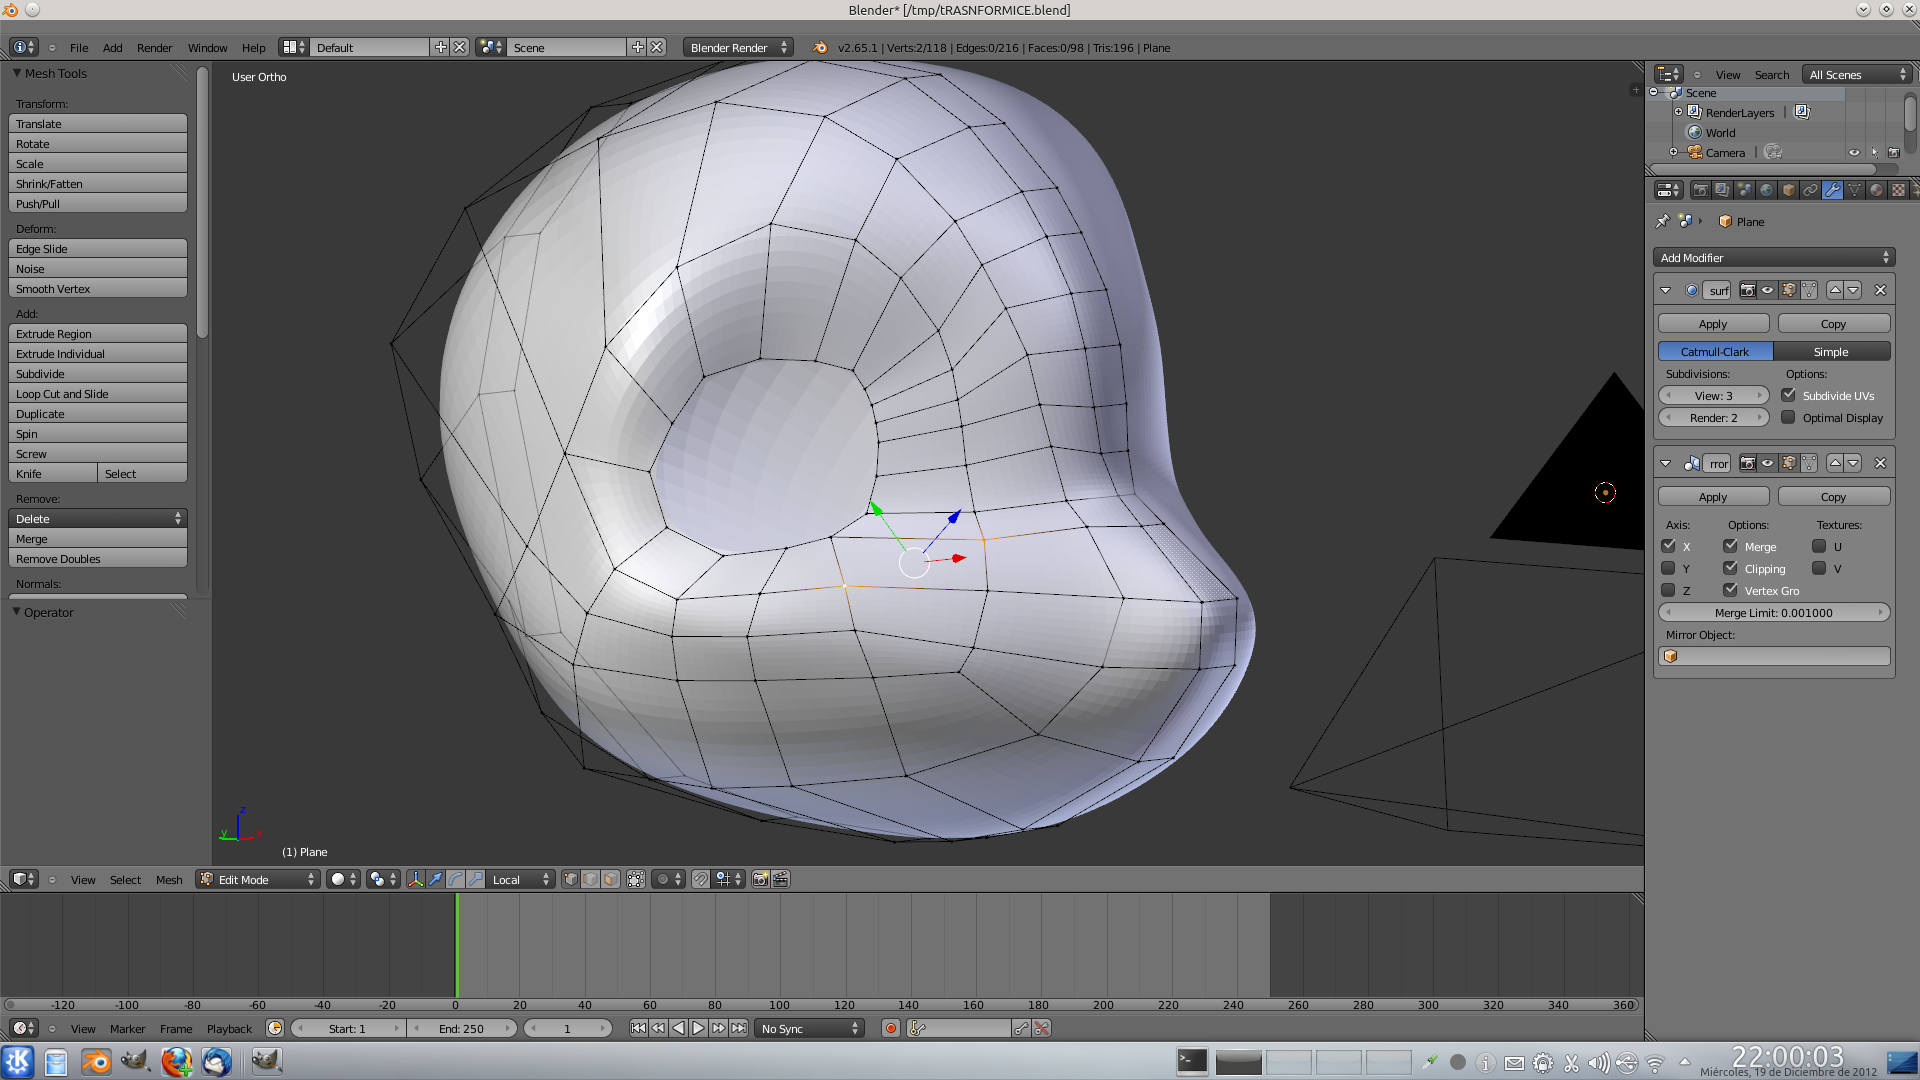Enable proportional editing via the circle icon
The height and width of the screenshot is (1080, 1920).
tap(663, 880)
